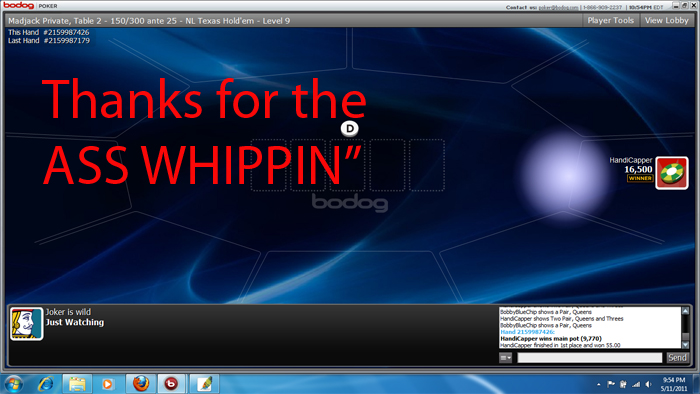This screenshot has height=394, width=700.
Task: Click the View Lobby button
Action: [x=667, y=21]
